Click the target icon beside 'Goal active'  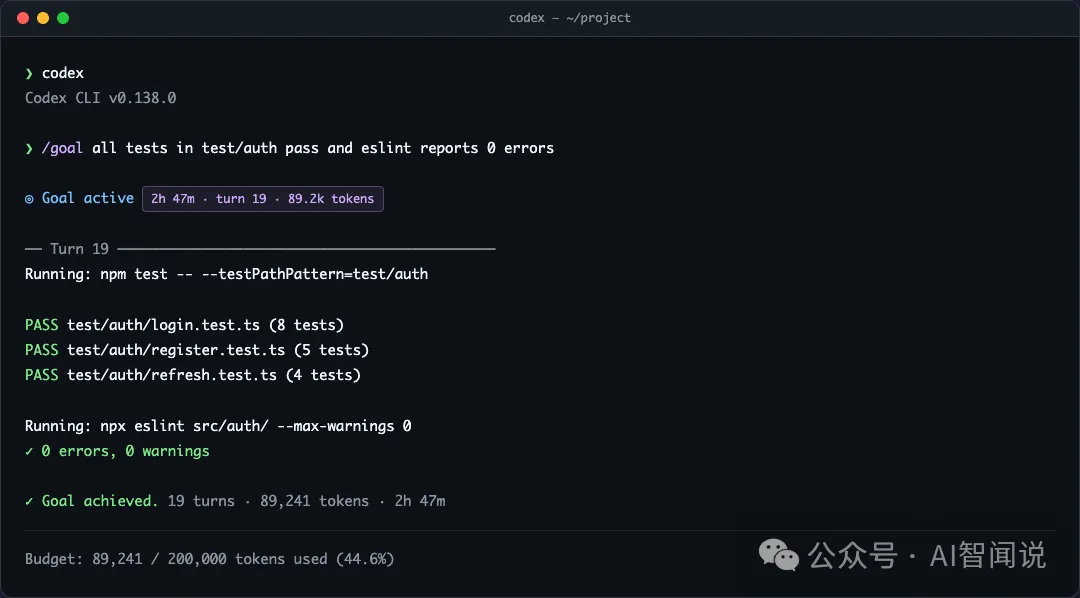(29, 199)
